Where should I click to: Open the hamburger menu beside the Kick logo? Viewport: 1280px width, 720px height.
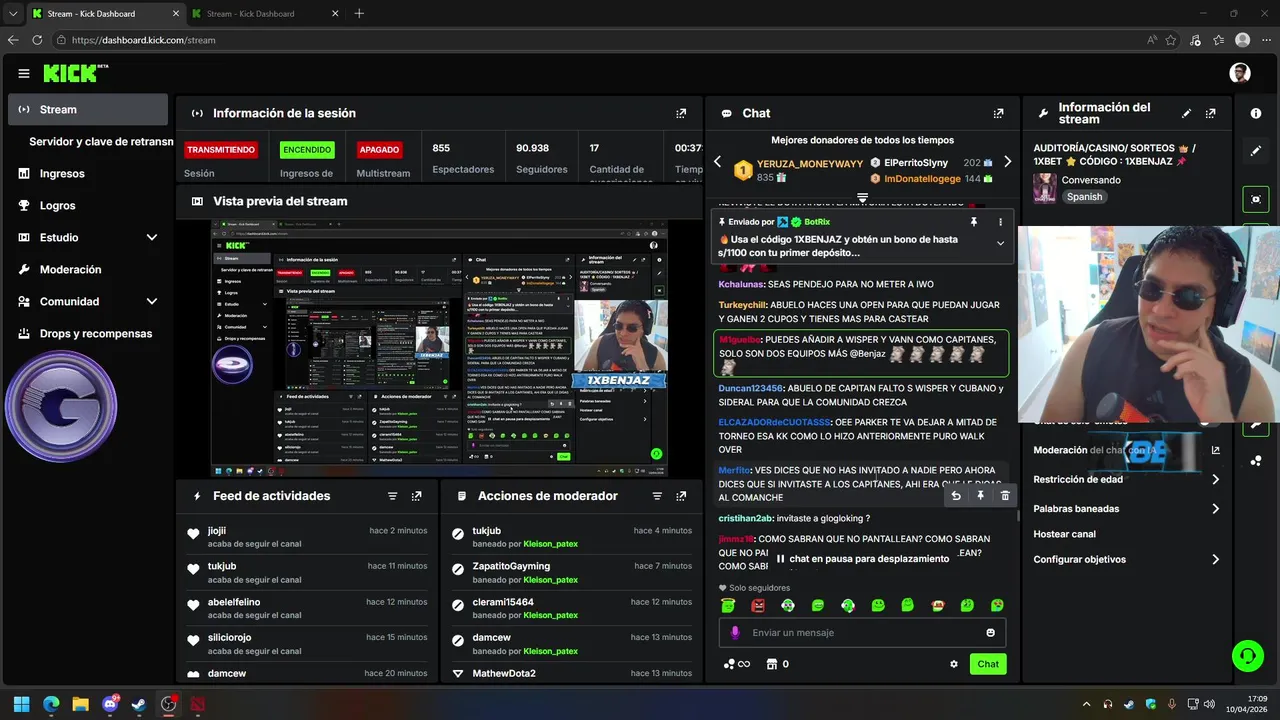(24, 73)
